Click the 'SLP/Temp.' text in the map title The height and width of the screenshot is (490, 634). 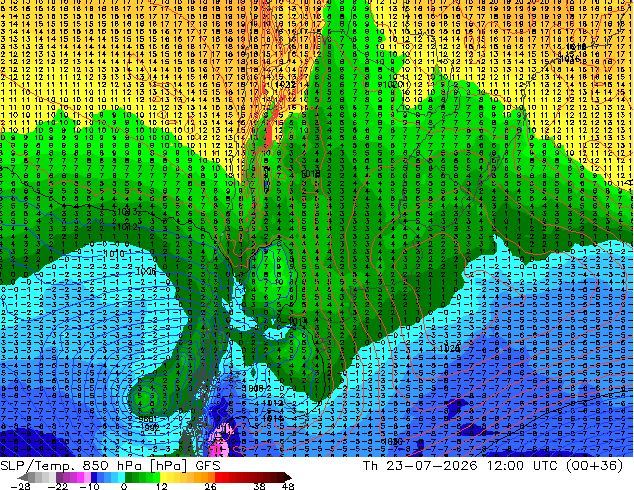38,466
